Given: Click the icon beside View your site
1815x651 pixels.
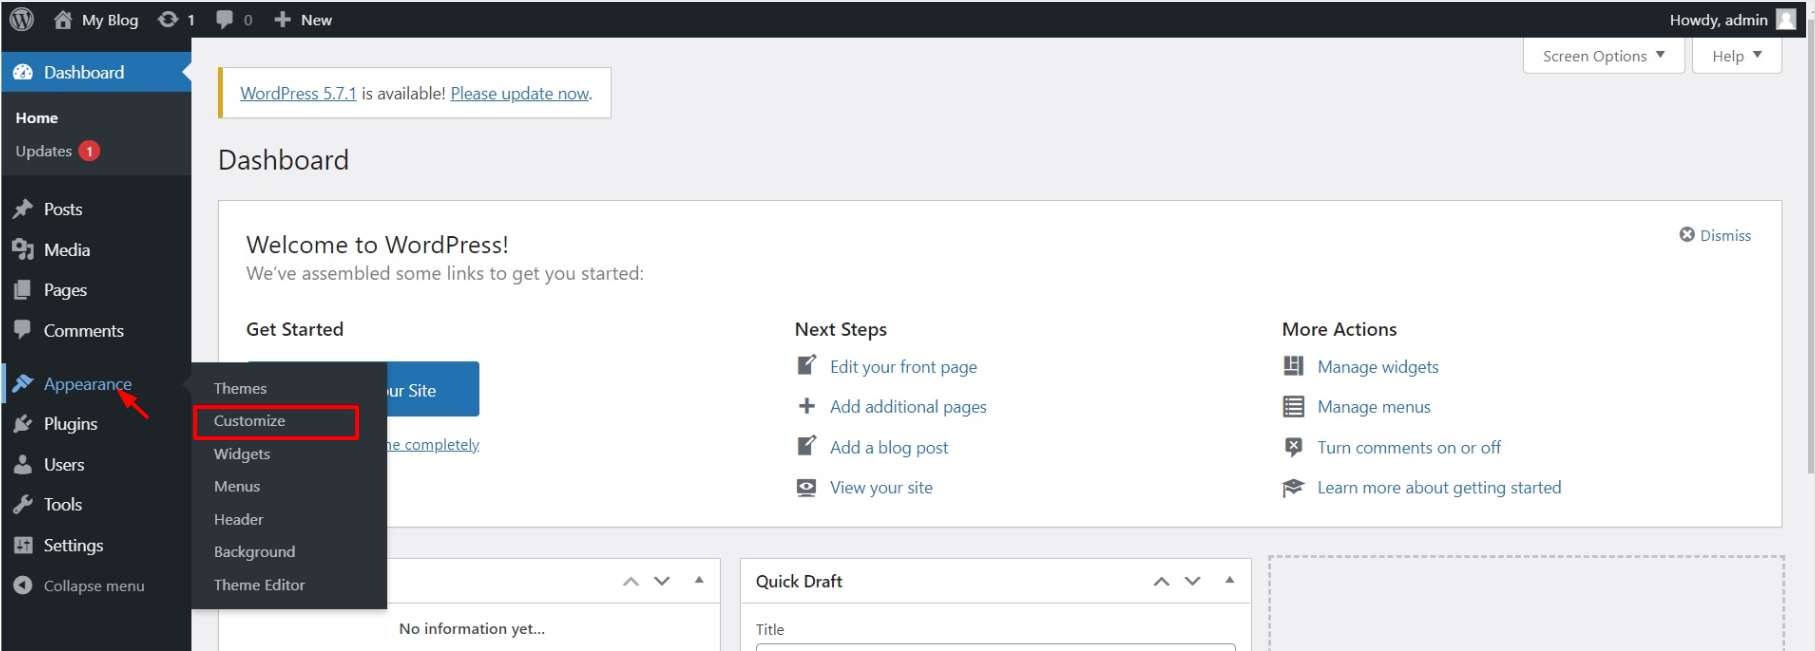Looking at the screenshot, I should tap(806, 488).
